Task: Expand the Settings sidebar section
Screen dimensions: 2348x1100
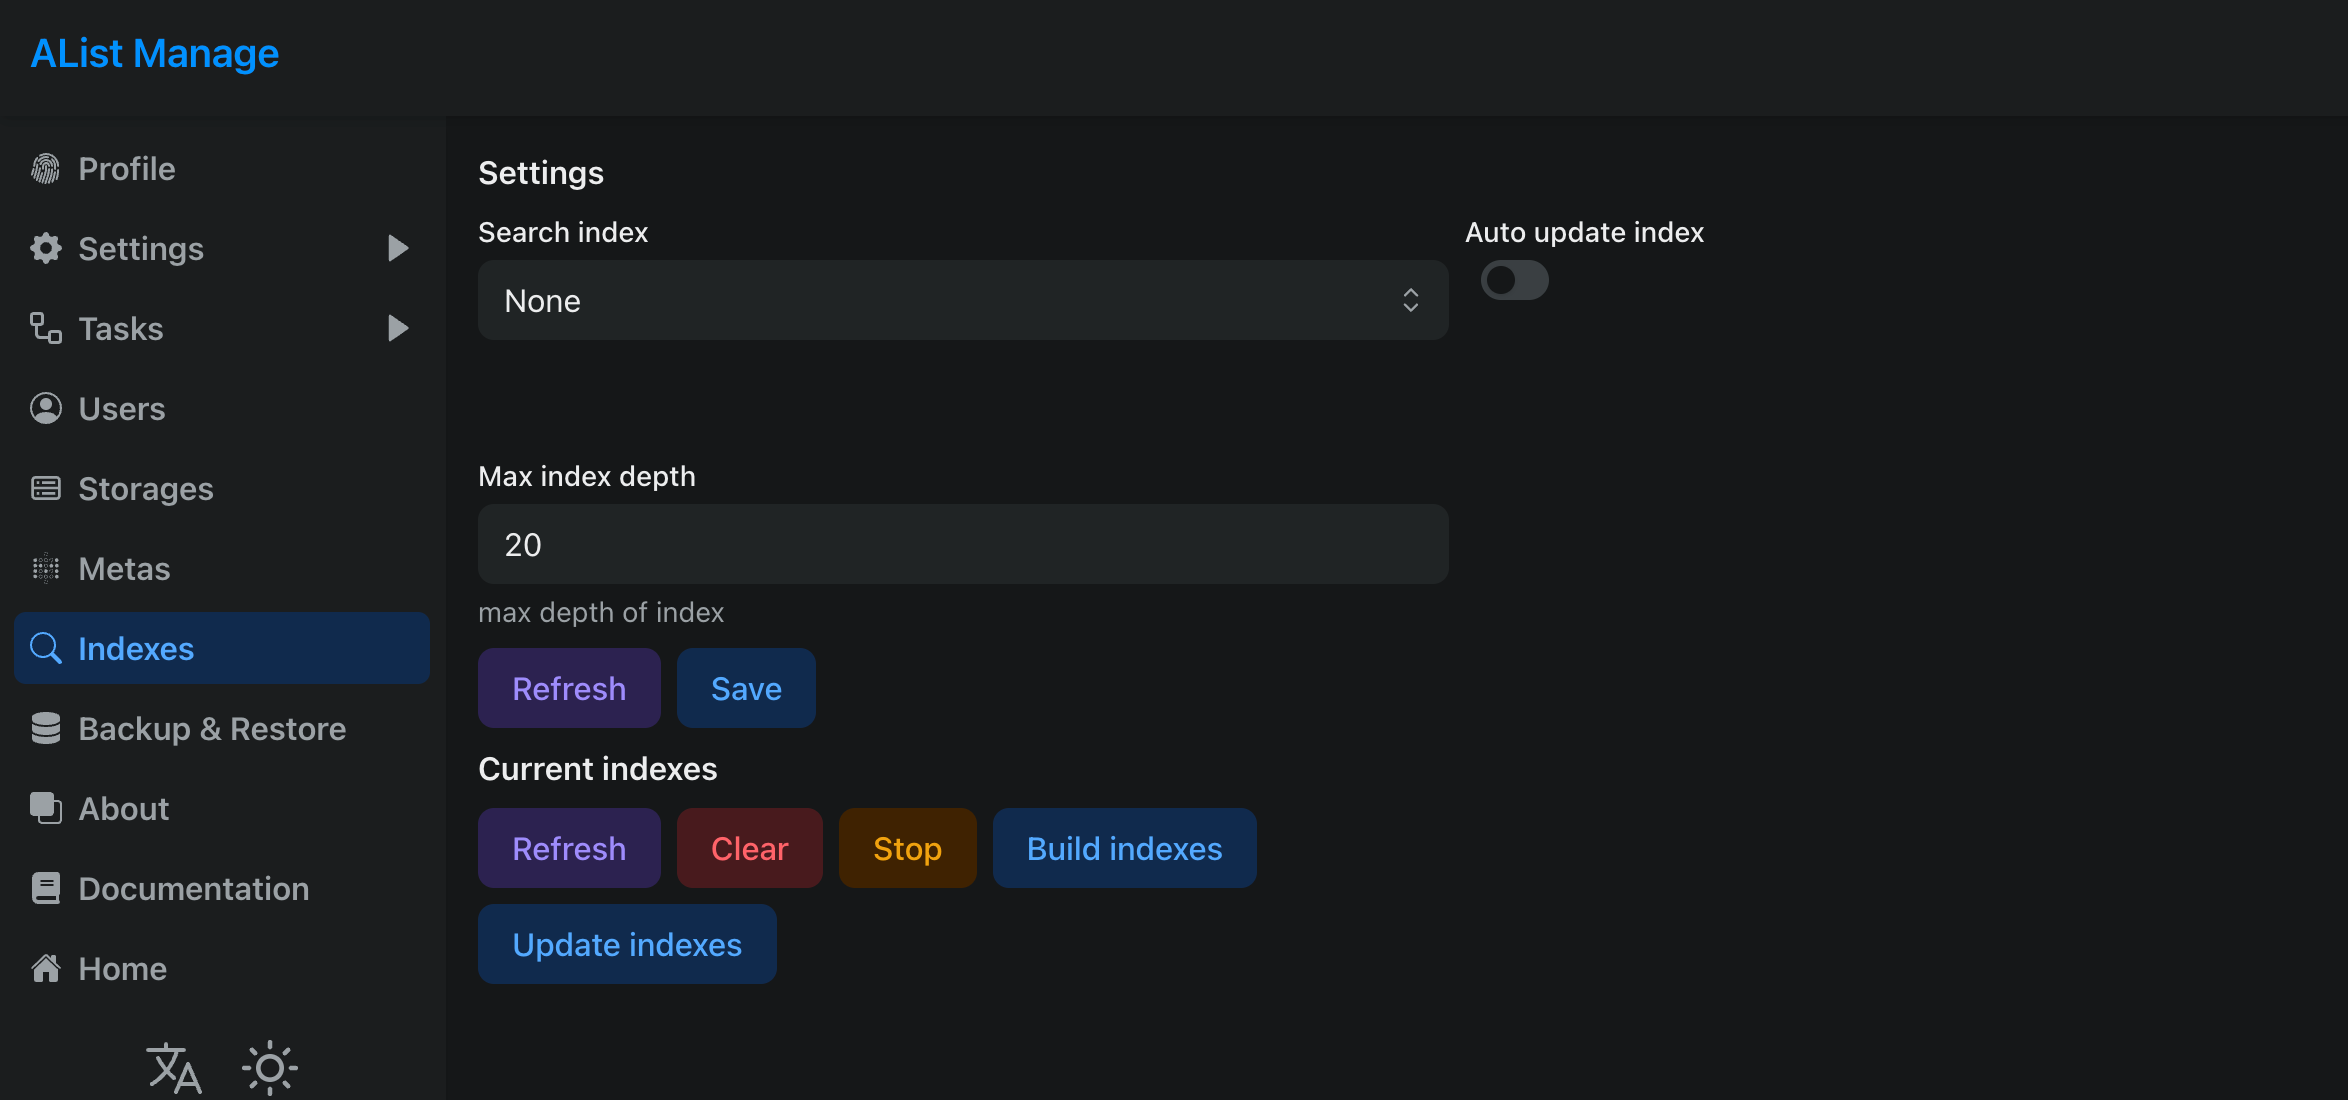Action: 398,248
